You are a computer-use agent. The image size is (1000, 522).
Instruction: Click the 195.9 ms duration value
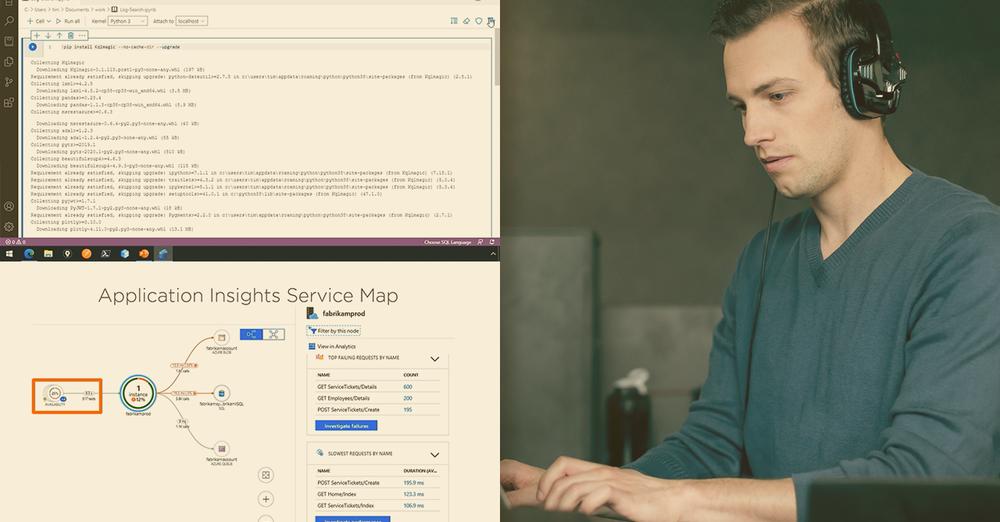click(x=413, y=482)
